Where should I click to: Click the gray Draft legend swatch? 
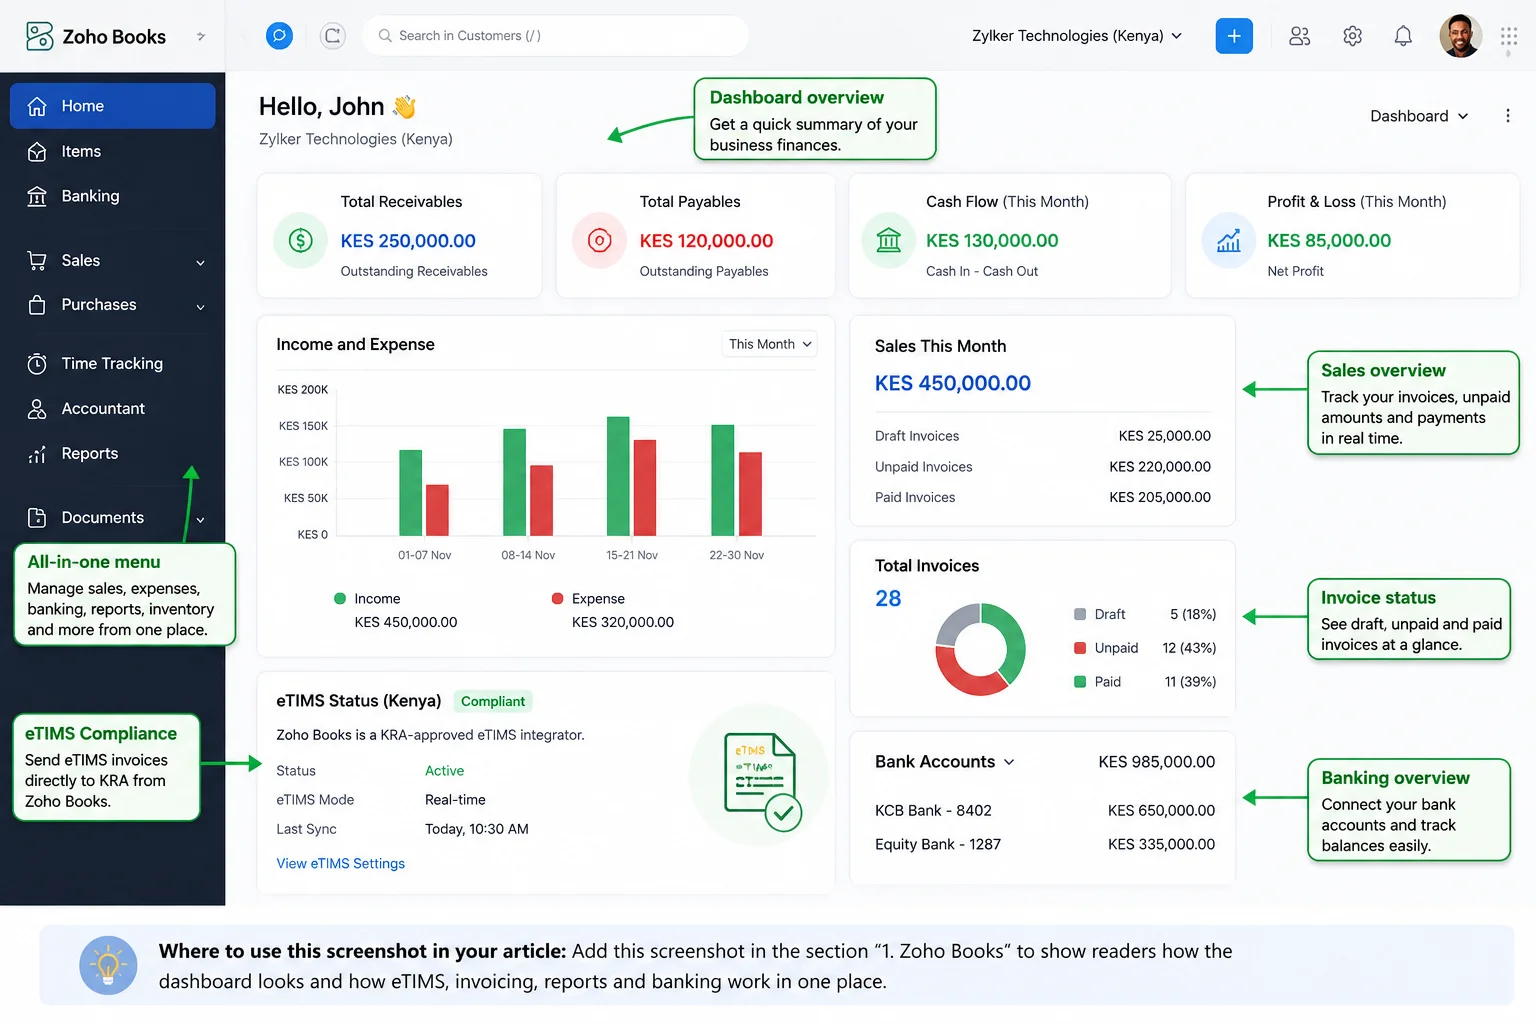1080,614
